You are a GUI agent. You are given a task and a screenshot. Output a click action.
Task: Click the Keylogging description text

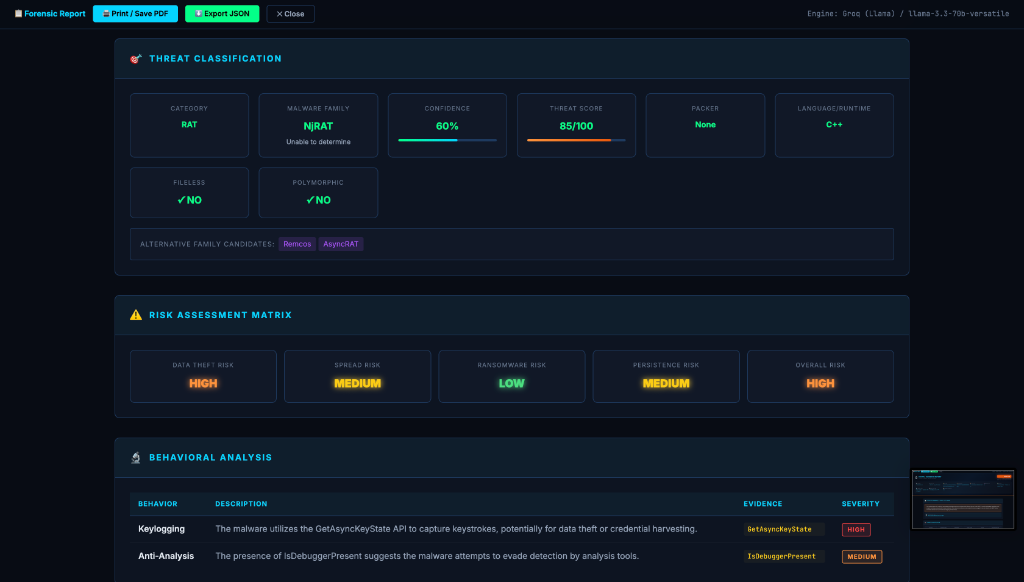point(456,529)
